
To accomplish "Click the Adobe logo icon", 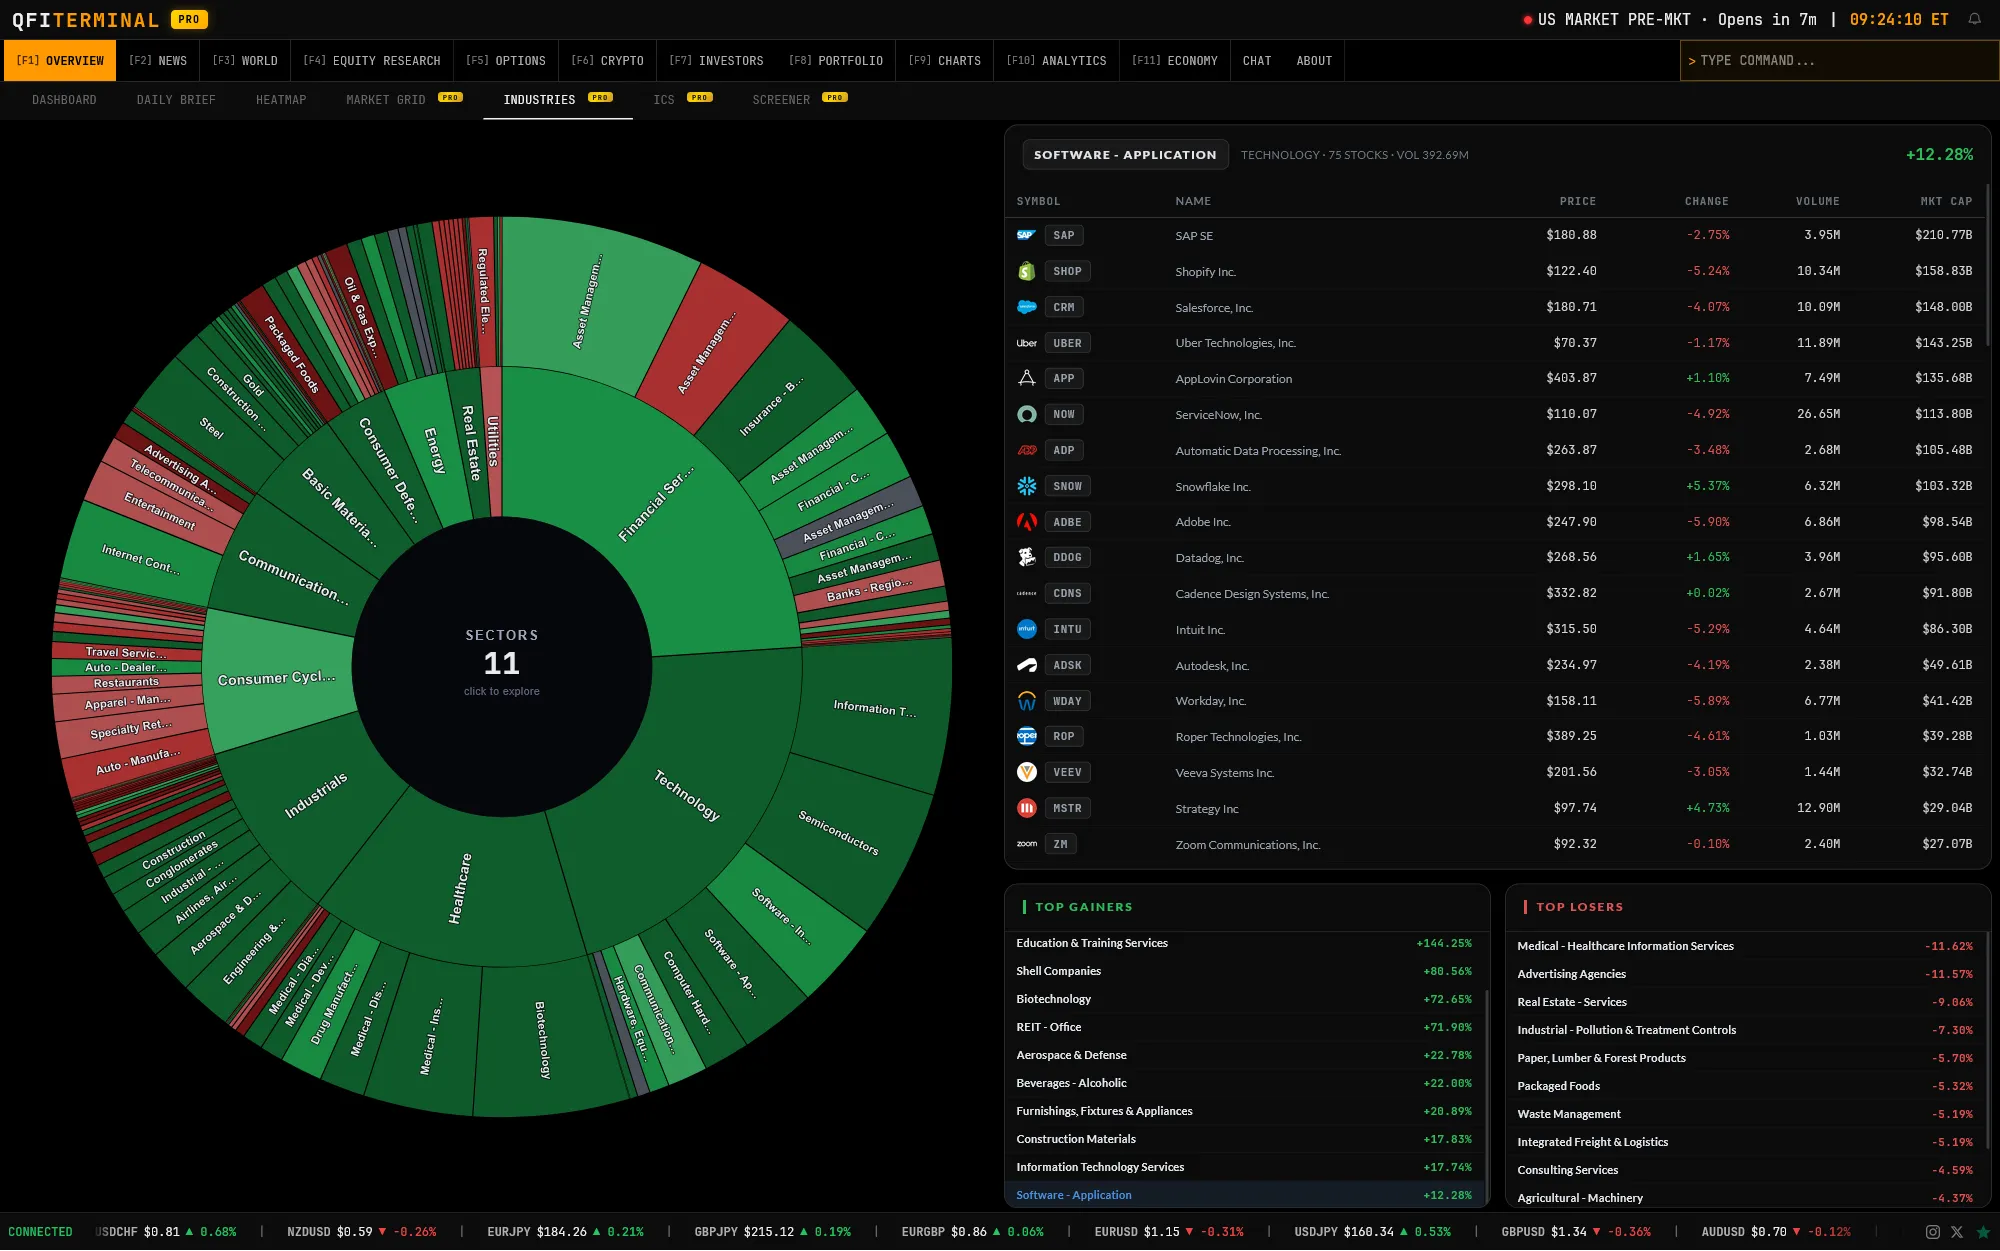I will [1026, 522].
